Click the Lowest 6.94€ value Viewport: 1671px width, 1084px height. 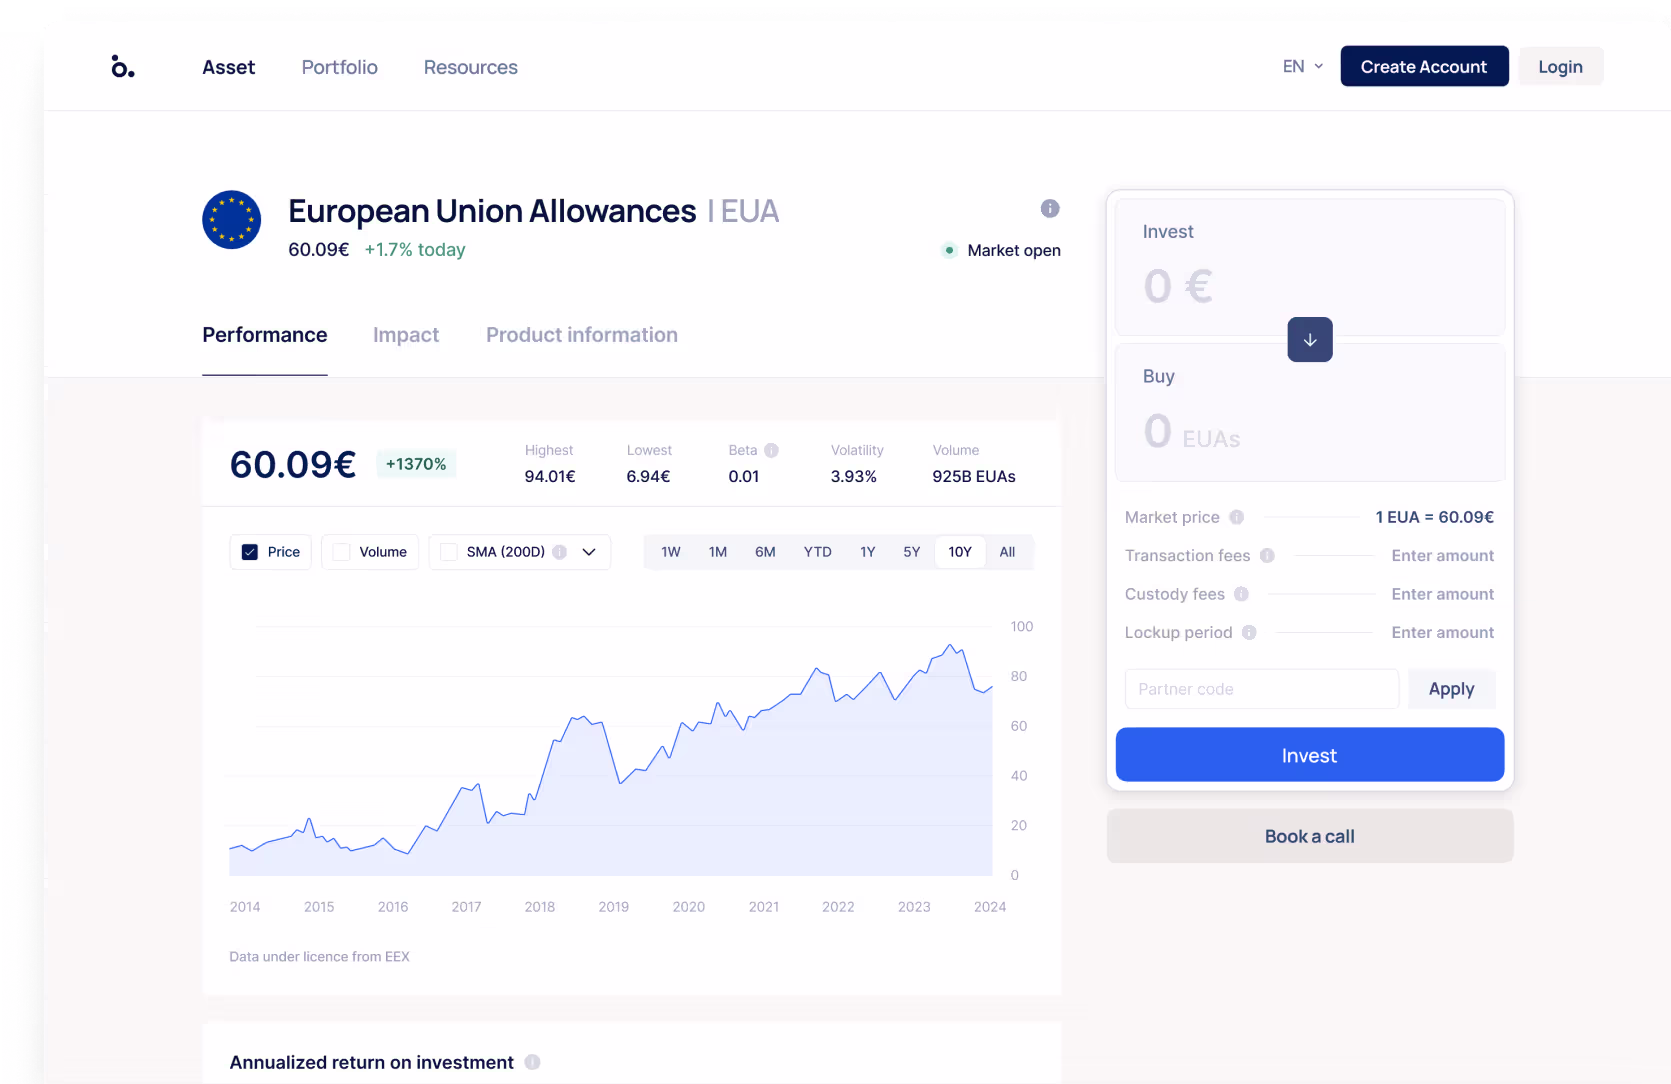tap(648, 477)
